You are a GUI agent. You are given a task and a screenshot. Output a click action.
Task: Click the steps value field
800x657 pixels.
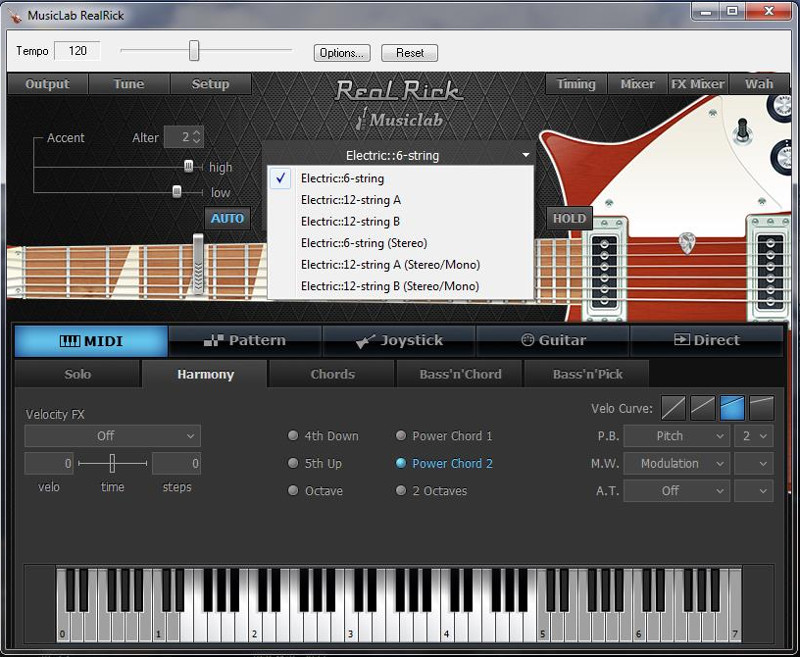176,463
